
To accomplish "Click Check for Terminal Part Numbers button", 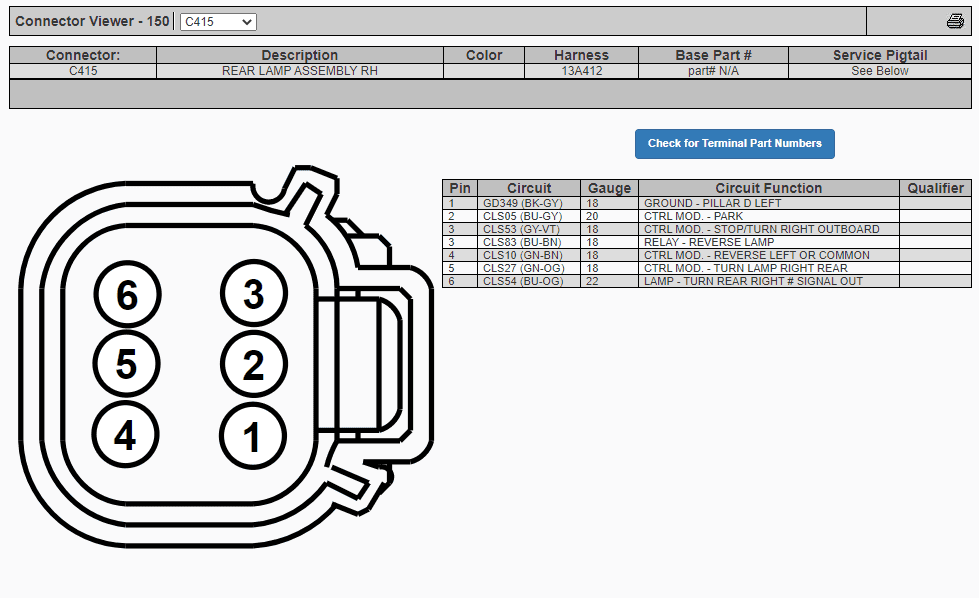I will coord(734,144).
